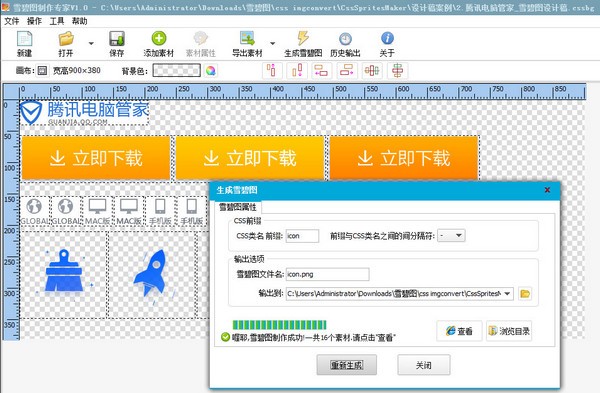
Task: Click the 查看 view button
Action: tap(459, 331)
